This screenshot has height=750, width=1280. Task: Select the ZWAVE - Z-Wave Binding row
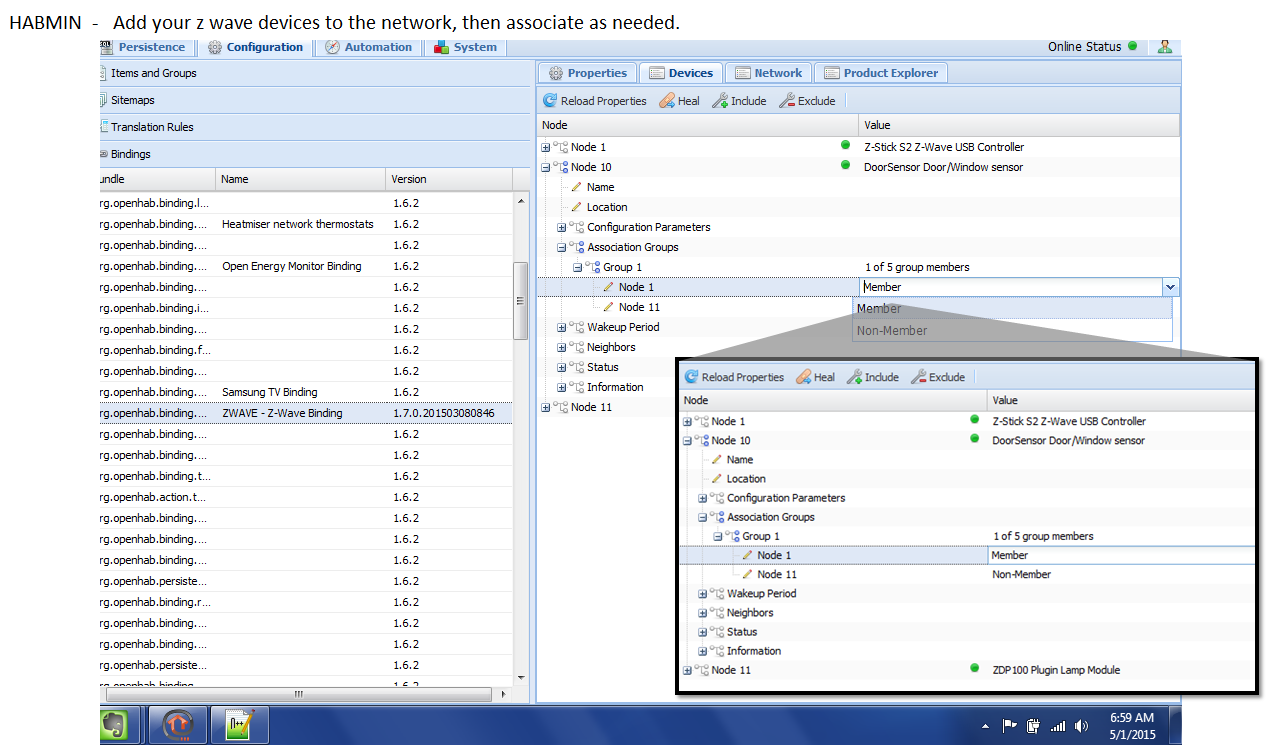[306, 413]
